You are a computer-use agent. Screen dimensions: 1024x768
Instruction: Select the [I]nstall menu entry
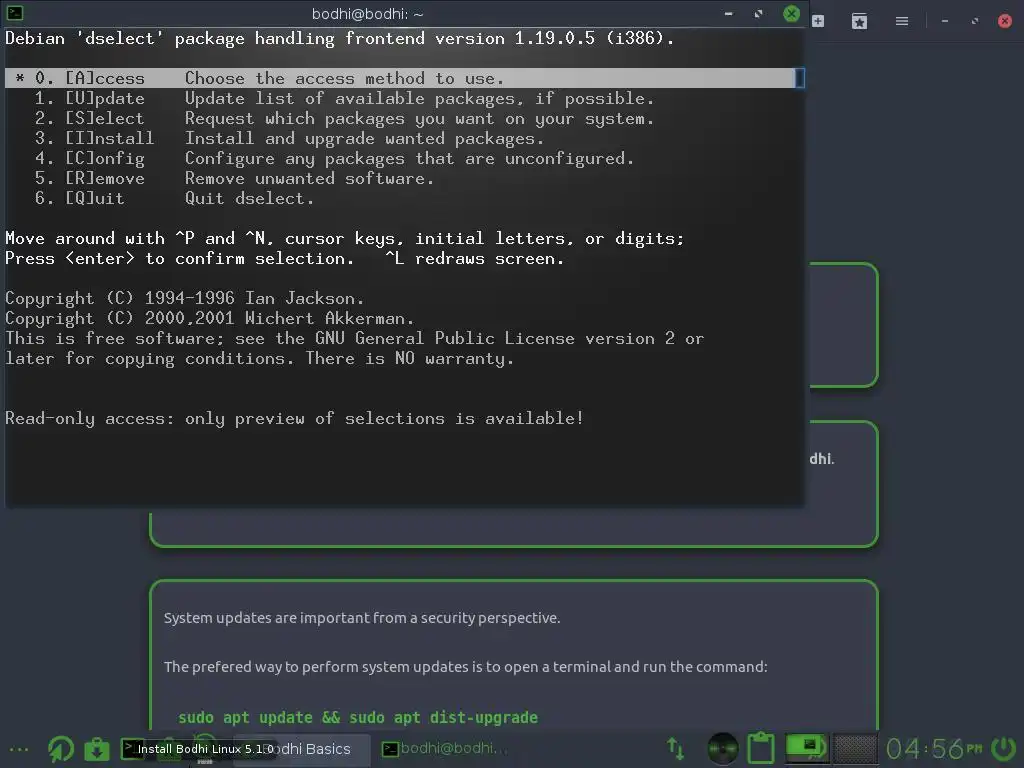click(x=289, y=138)
